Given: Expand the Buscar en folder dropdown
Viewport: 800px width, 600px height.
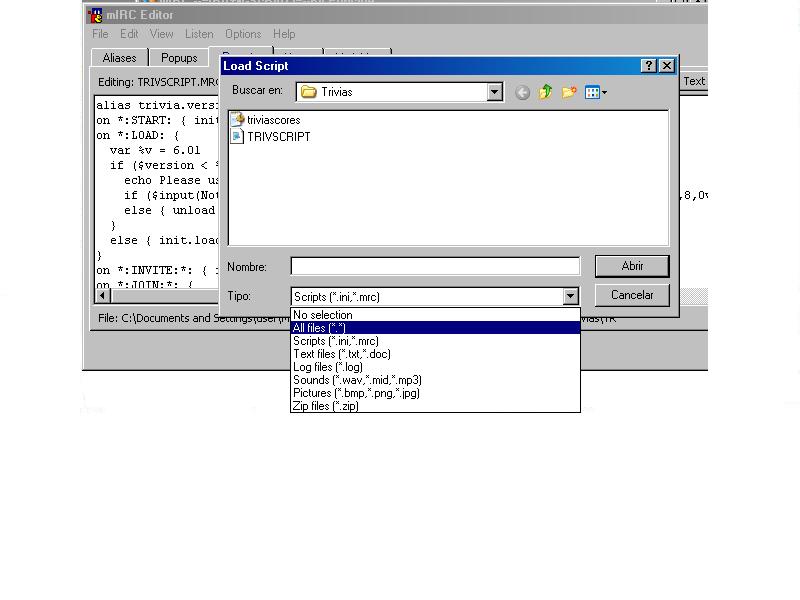Looking at the screenshot, I should click(x=494, y=92).
